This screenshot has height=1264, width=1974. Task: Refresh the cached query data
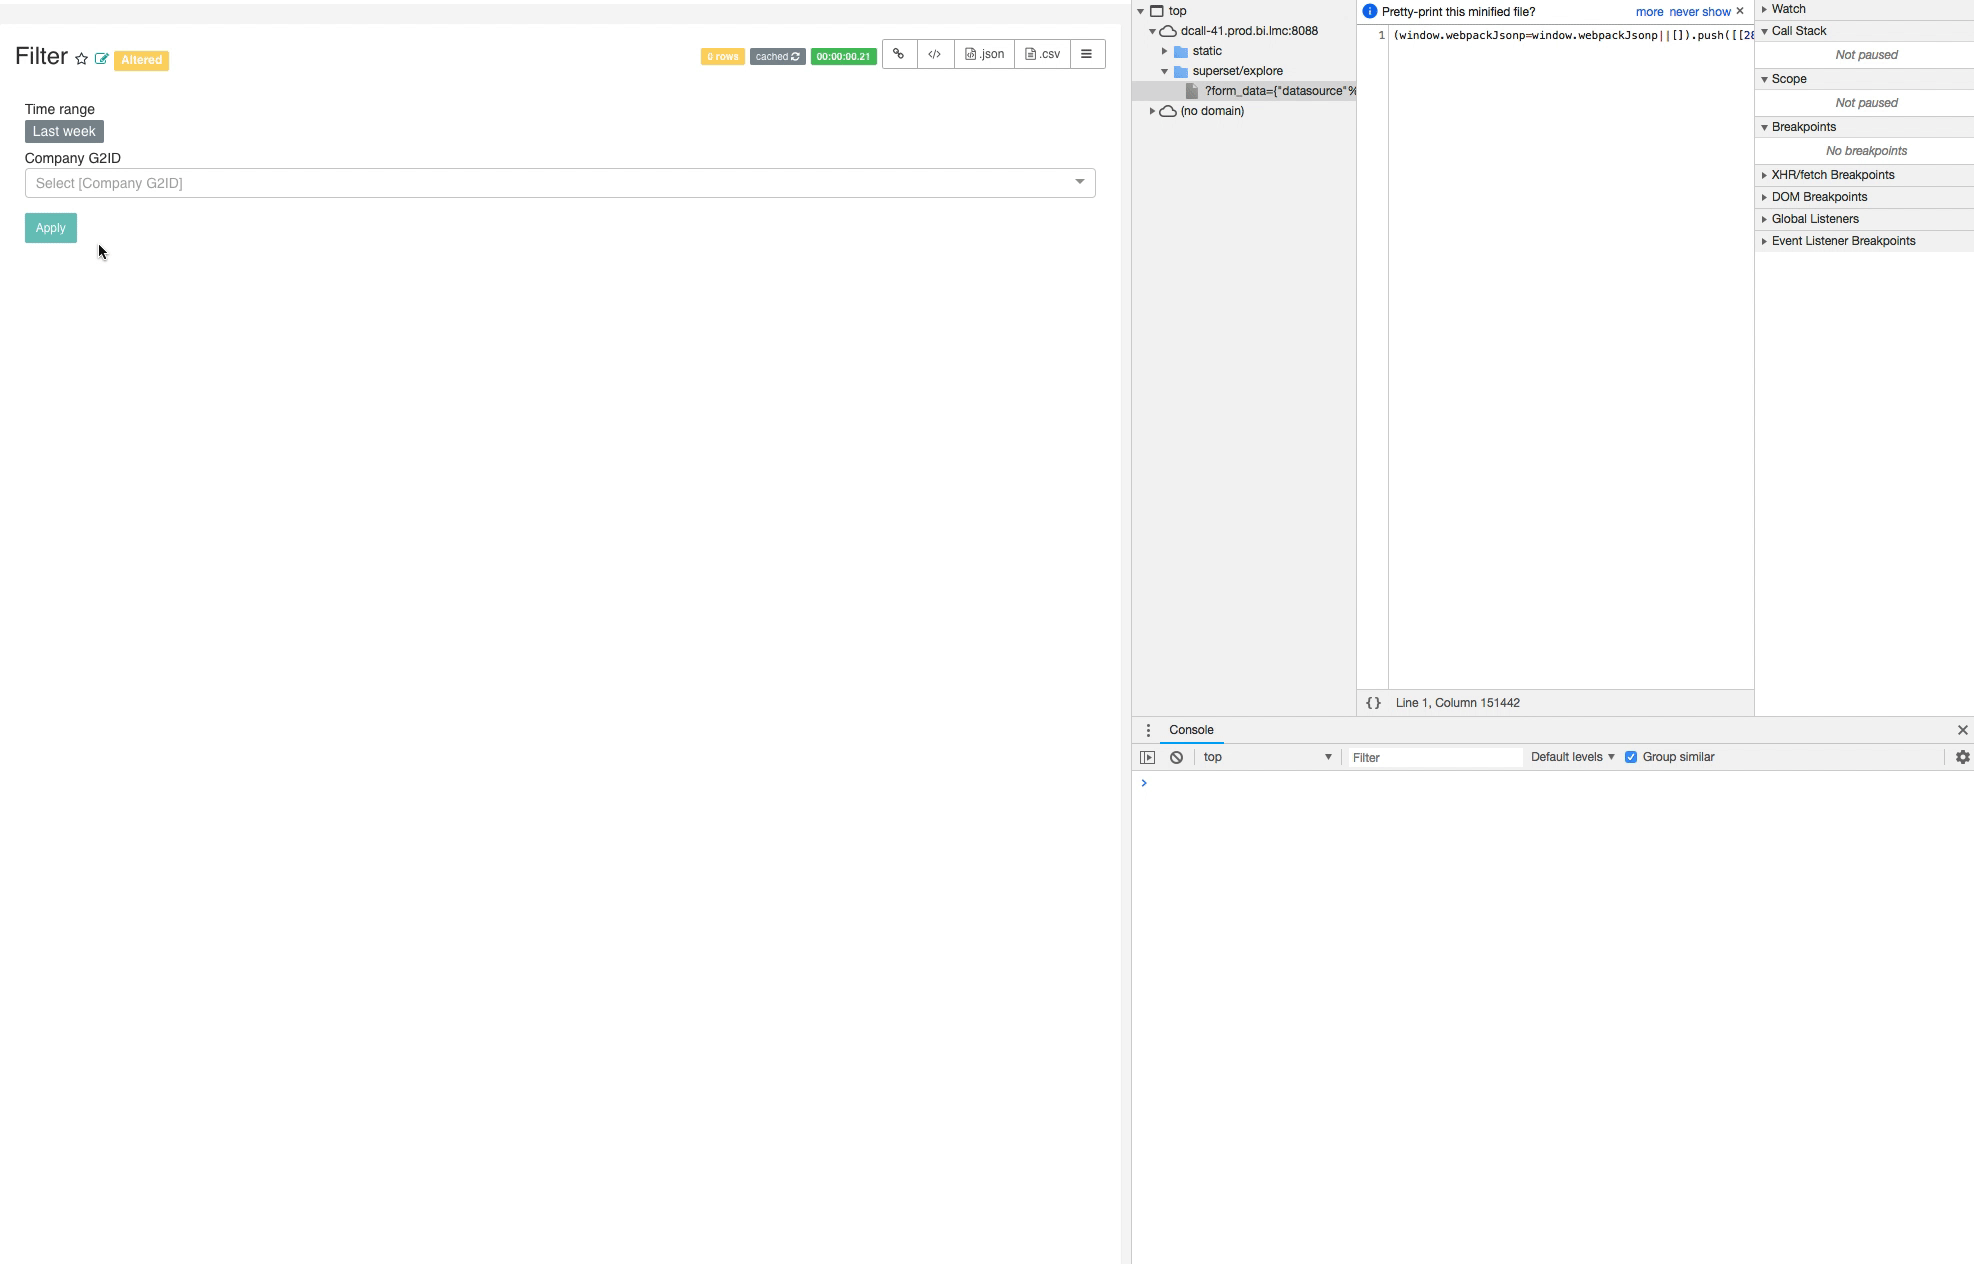pos(794,57)
